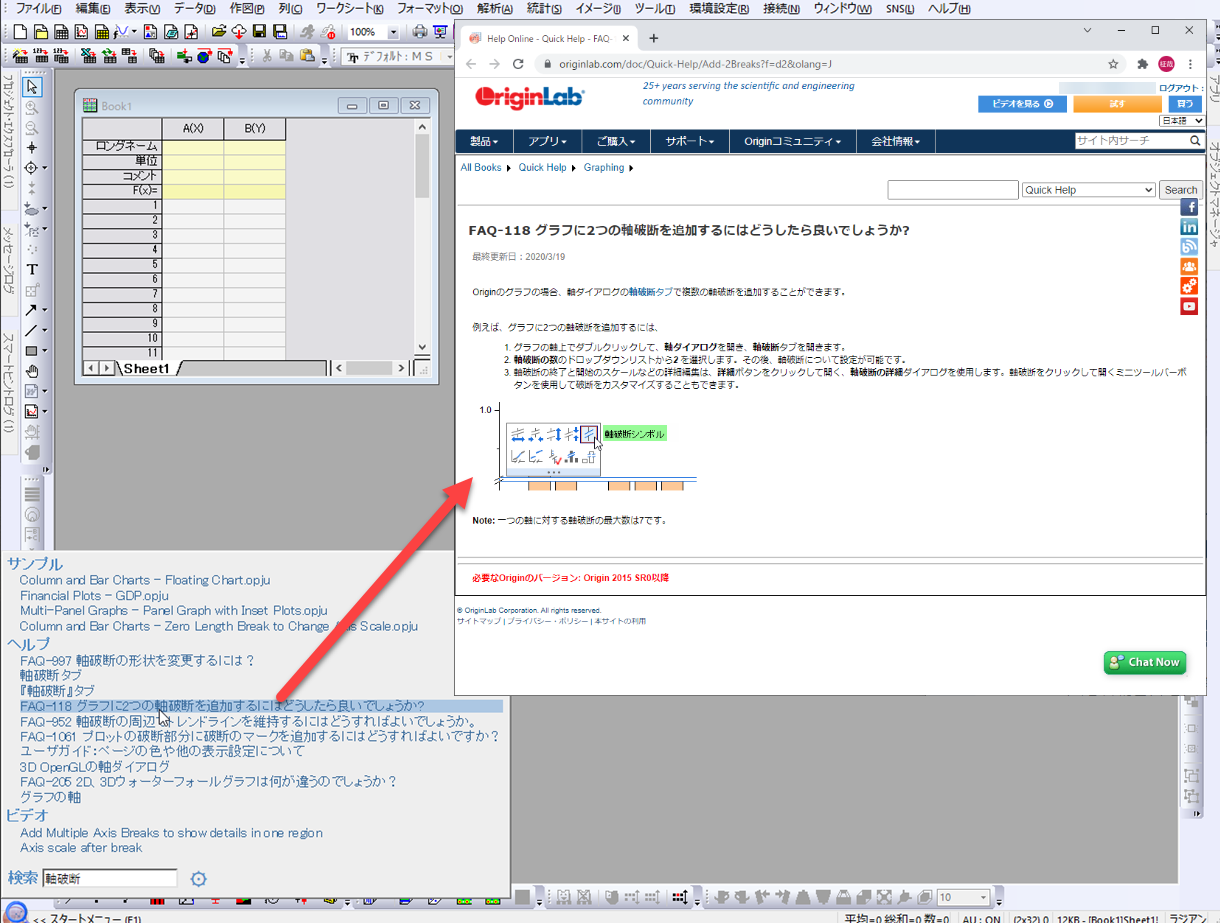The height and width of the screenshot is (923, 1220).
Task: Select the Arrow drawing tool
Action: click(31, 310)
